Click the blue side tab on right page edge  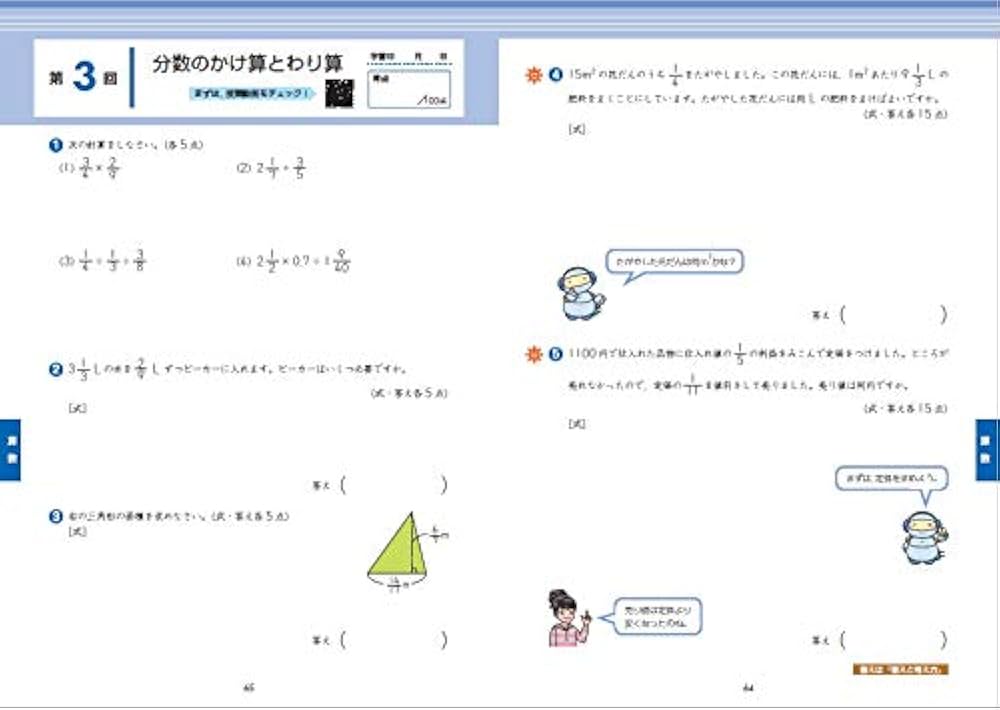pos(986,450)
